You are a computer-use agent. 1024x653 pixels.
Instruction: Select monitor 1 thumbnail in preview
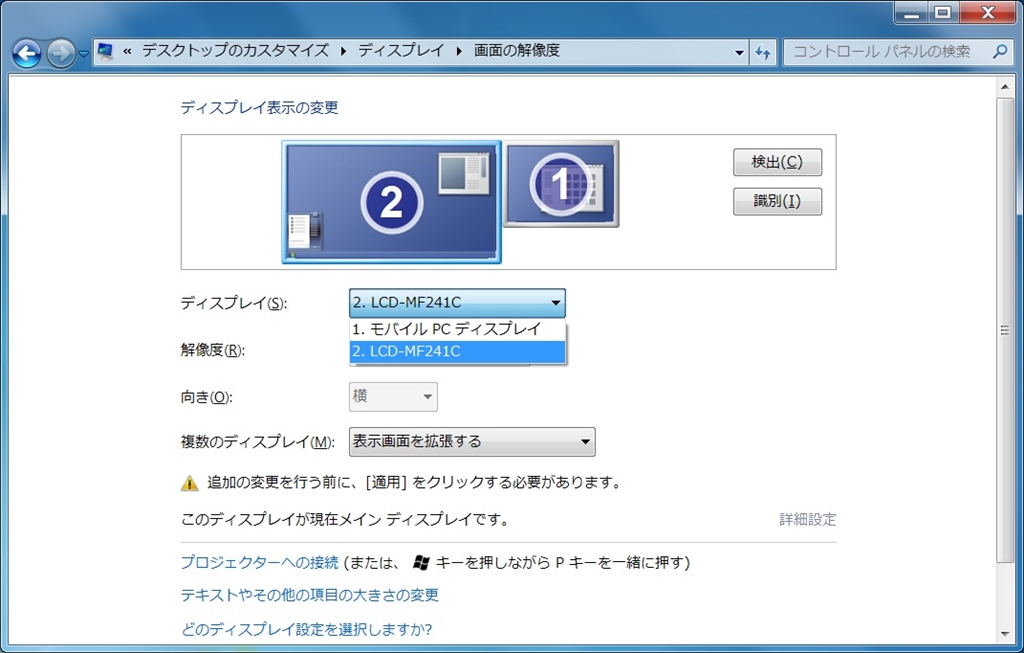(x=562, y=183)
